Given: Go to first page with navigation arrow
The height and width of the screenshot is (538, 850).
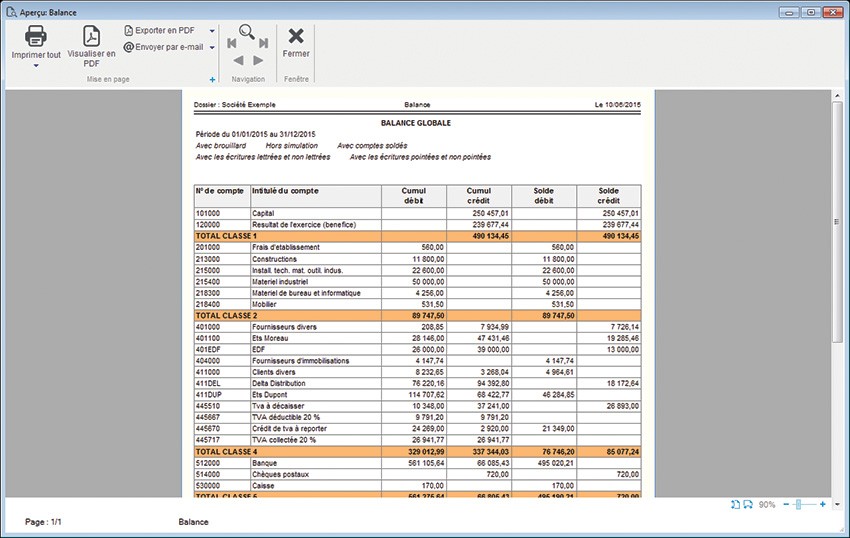Looking at the screenshot, I should [x=232, y=44].
